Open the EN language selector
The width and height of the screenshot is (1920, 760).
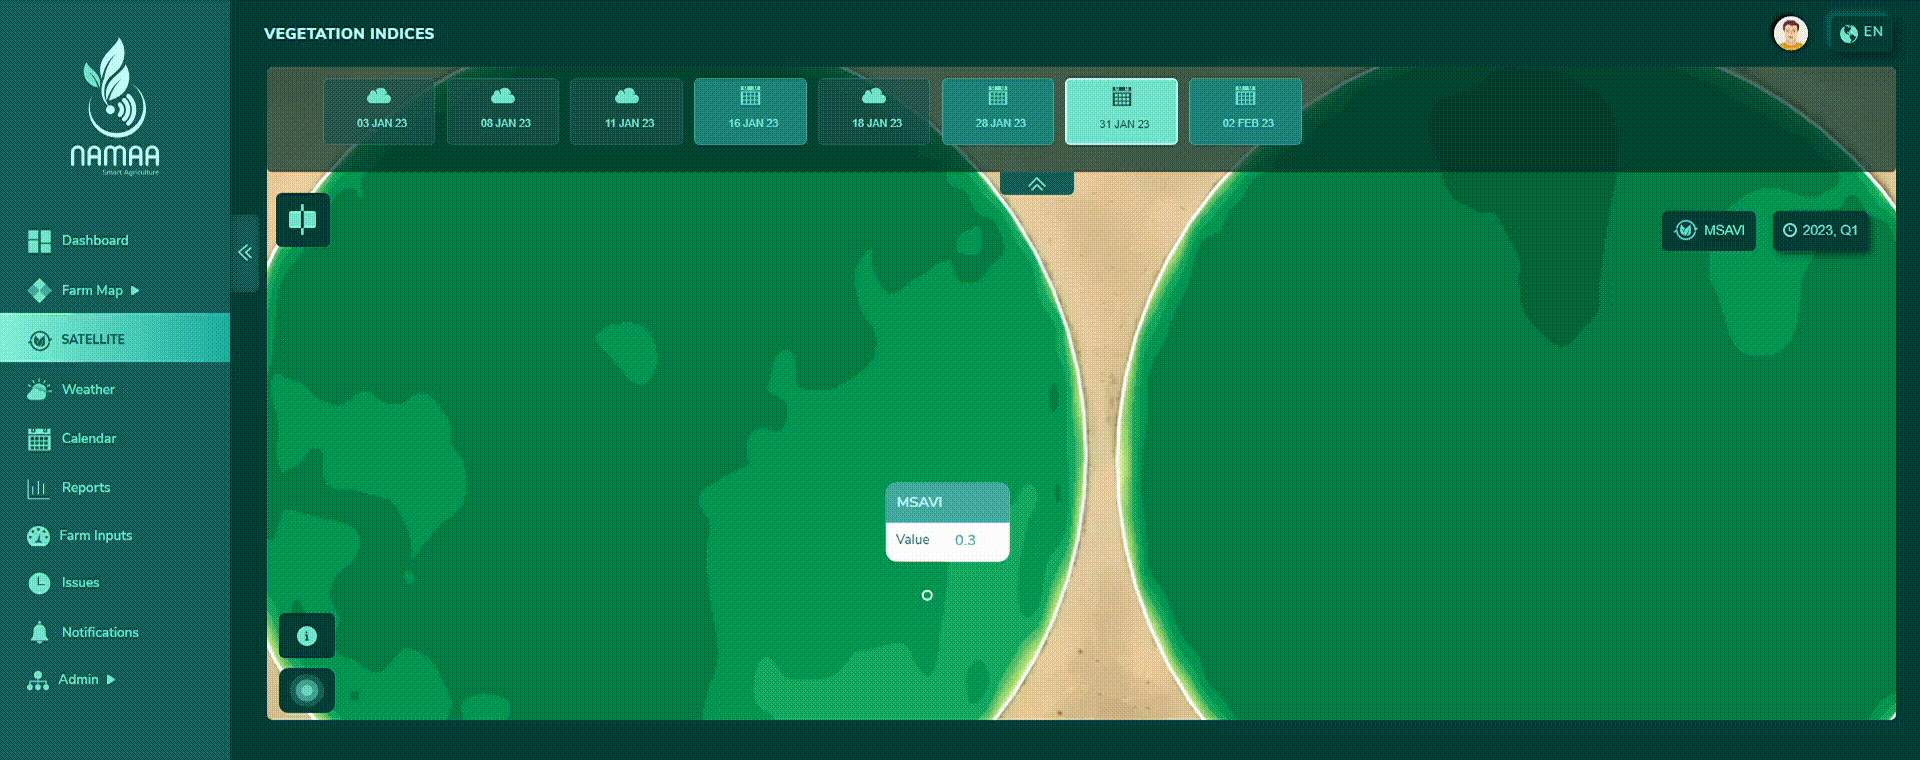[x=1861, y=33]
